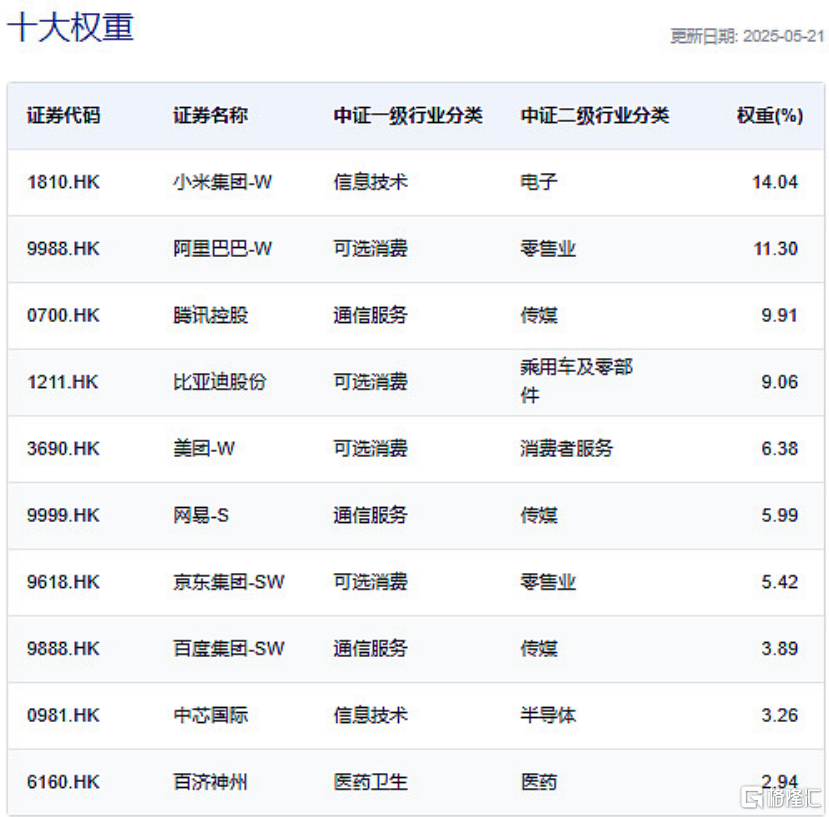Click 信息技术 in the 中芯国际 row
This screenshot has height=817, width=829.
point(371,715)
